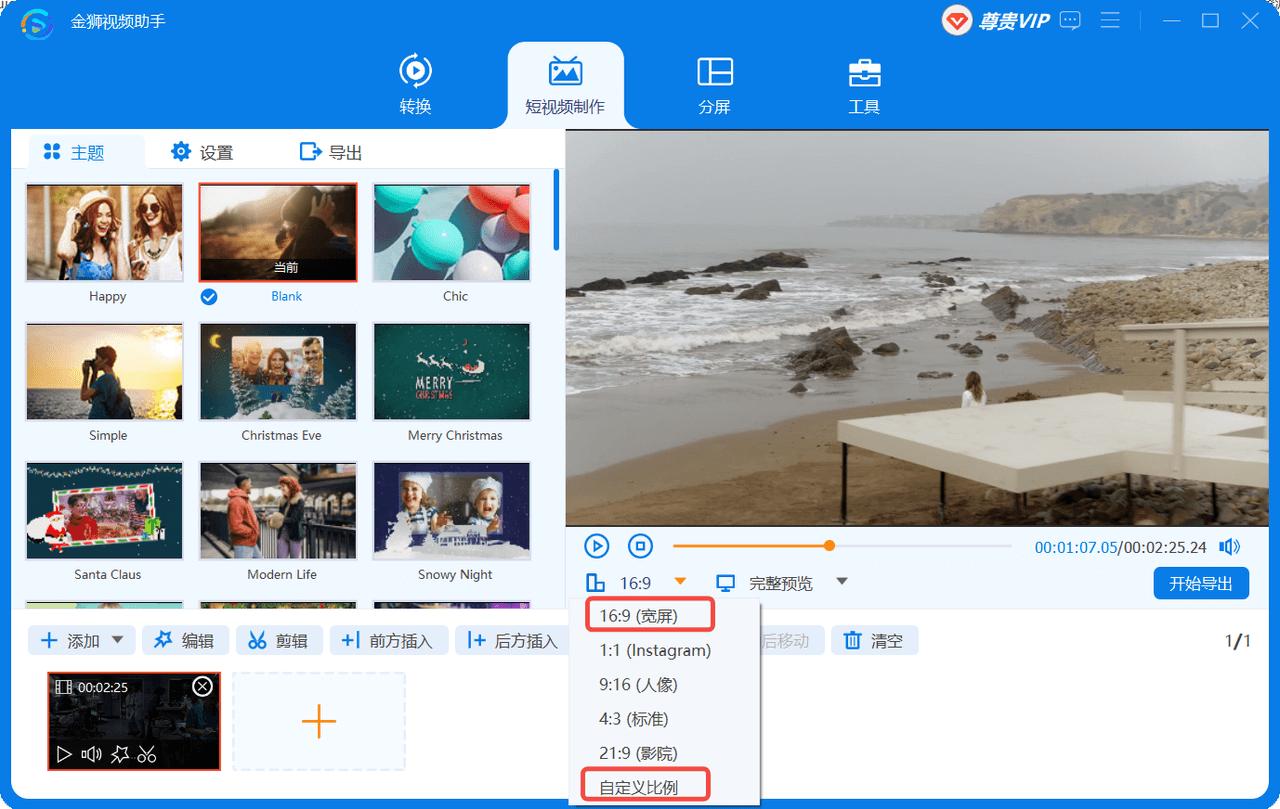Open the 16:9 aspect ratio dropdown
Viewport: 1280px width, 809px height.
coord(680,582)
